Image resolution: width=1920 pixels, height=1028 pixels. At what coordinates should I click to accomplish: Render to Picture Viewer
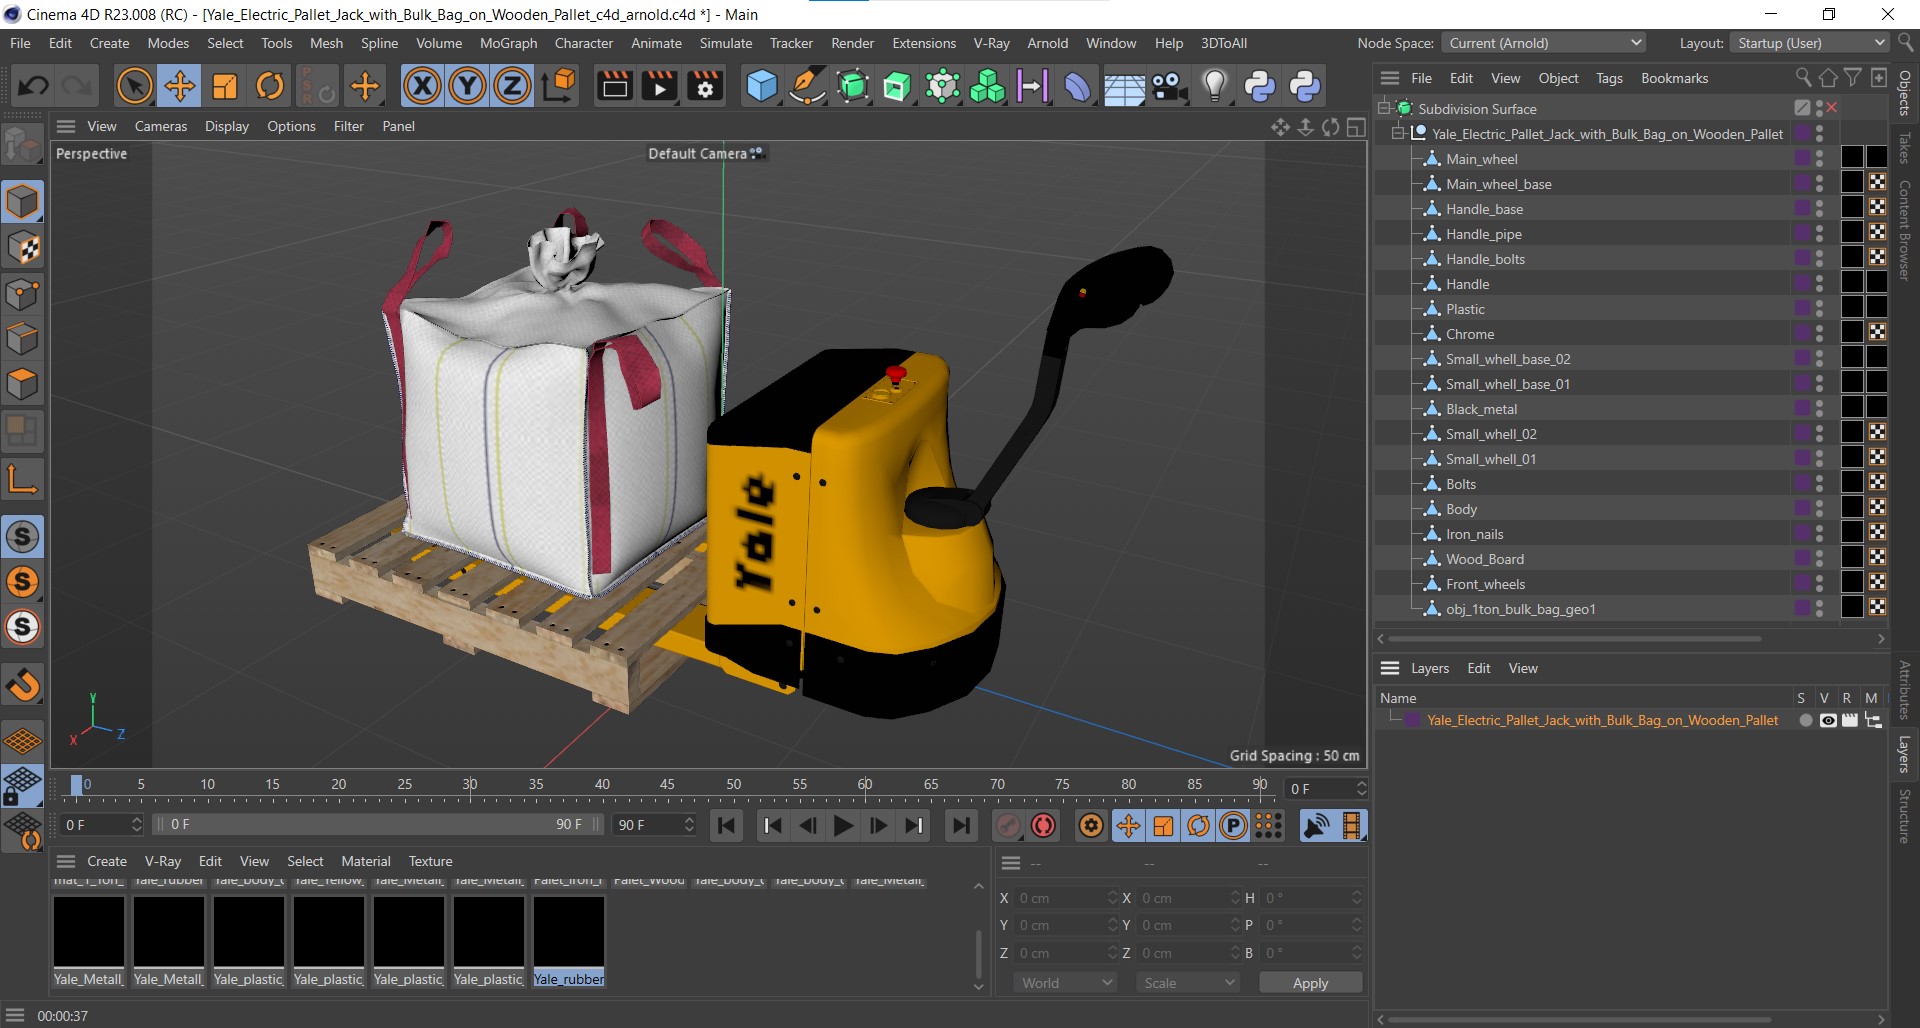(x=659, y=86)
